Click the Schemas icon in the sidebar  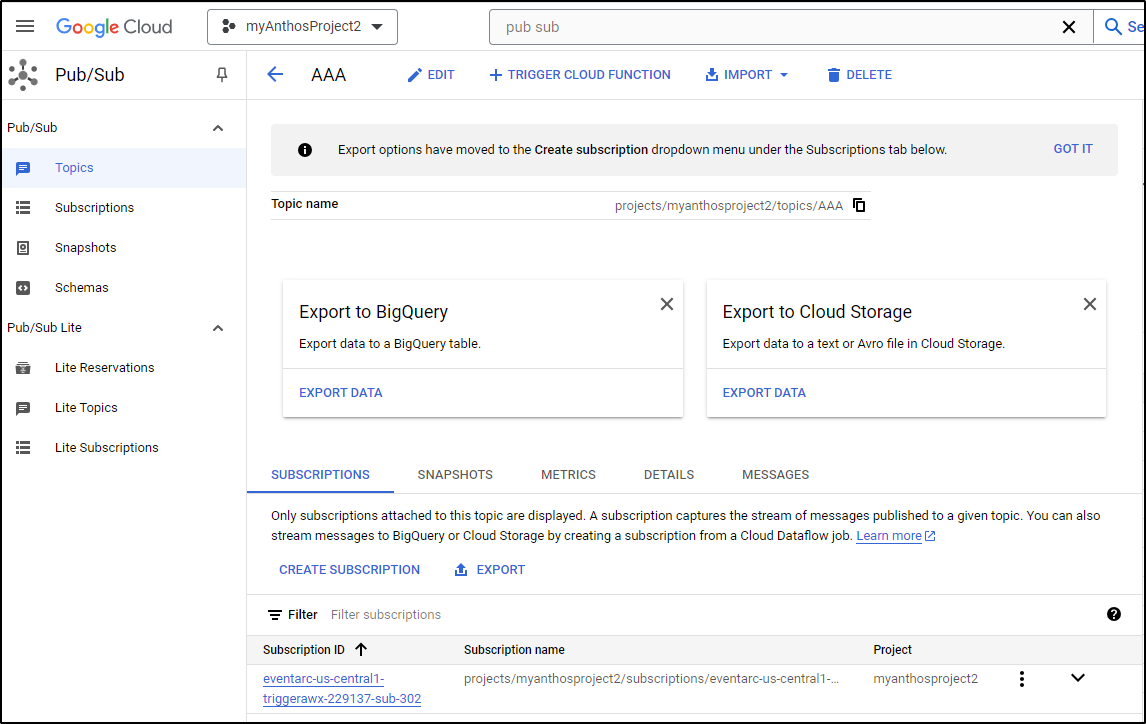(x=23, y=288)
